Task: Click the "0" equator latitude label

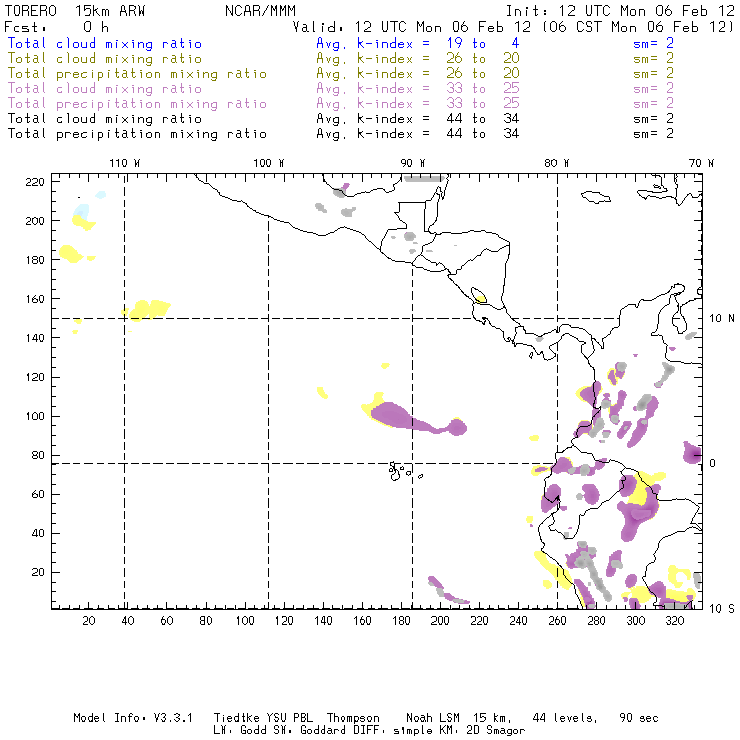Action: (713, 463)
